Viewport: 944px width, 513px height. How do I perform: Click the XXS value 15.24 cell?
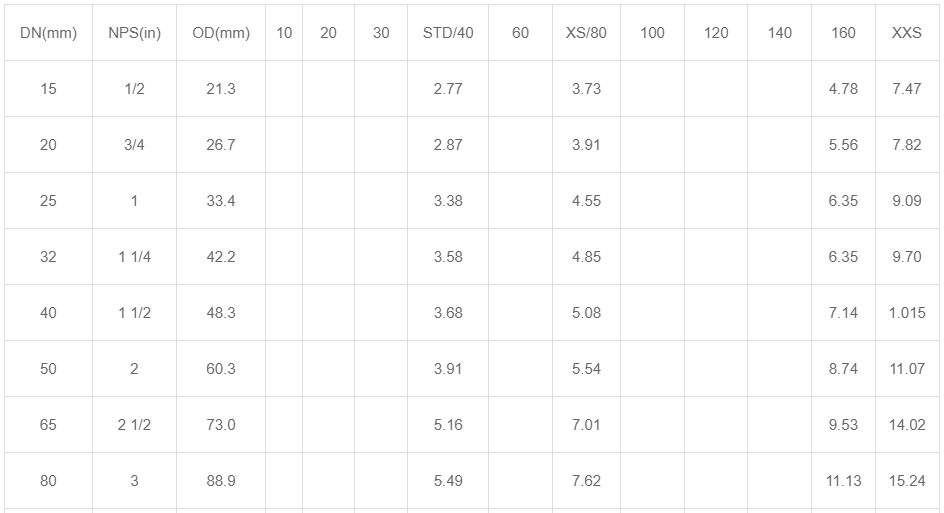[x=907, y=480]
